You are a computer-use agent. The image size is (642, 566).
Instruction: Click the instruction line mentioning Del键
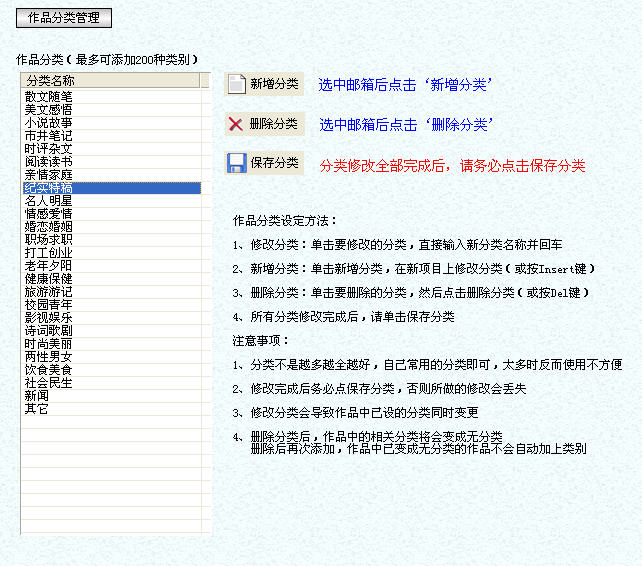coord(411,293)
